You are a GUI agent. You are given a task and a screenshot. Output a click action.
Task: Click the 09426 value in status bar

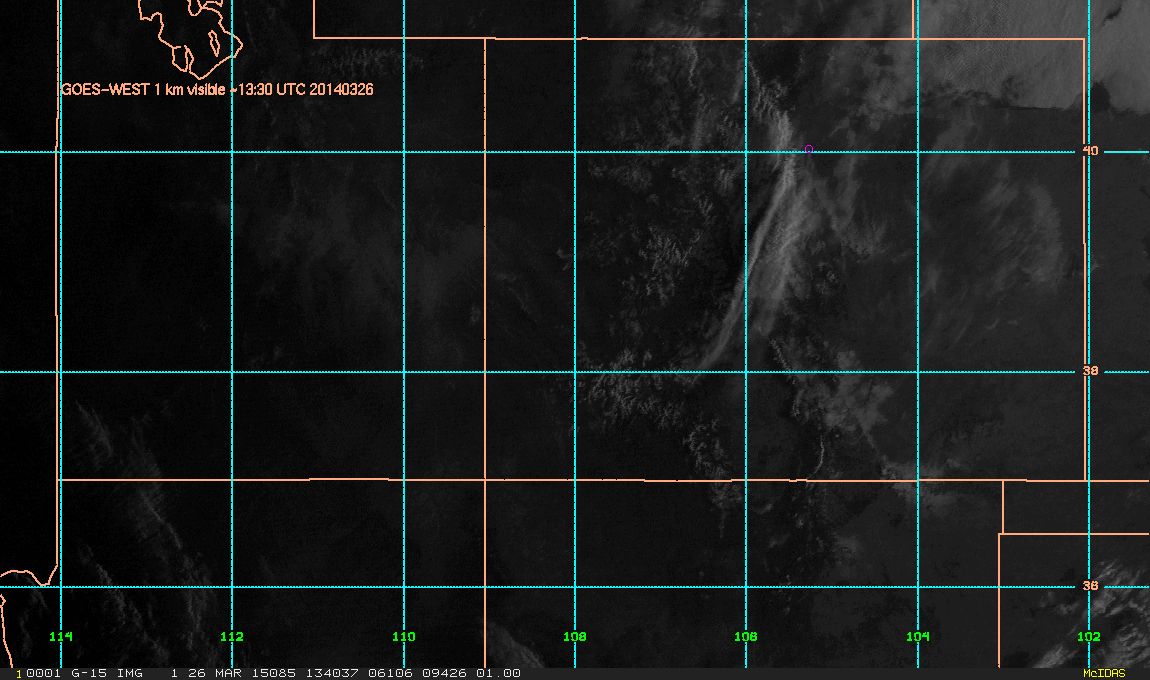(x=444, y=673)
